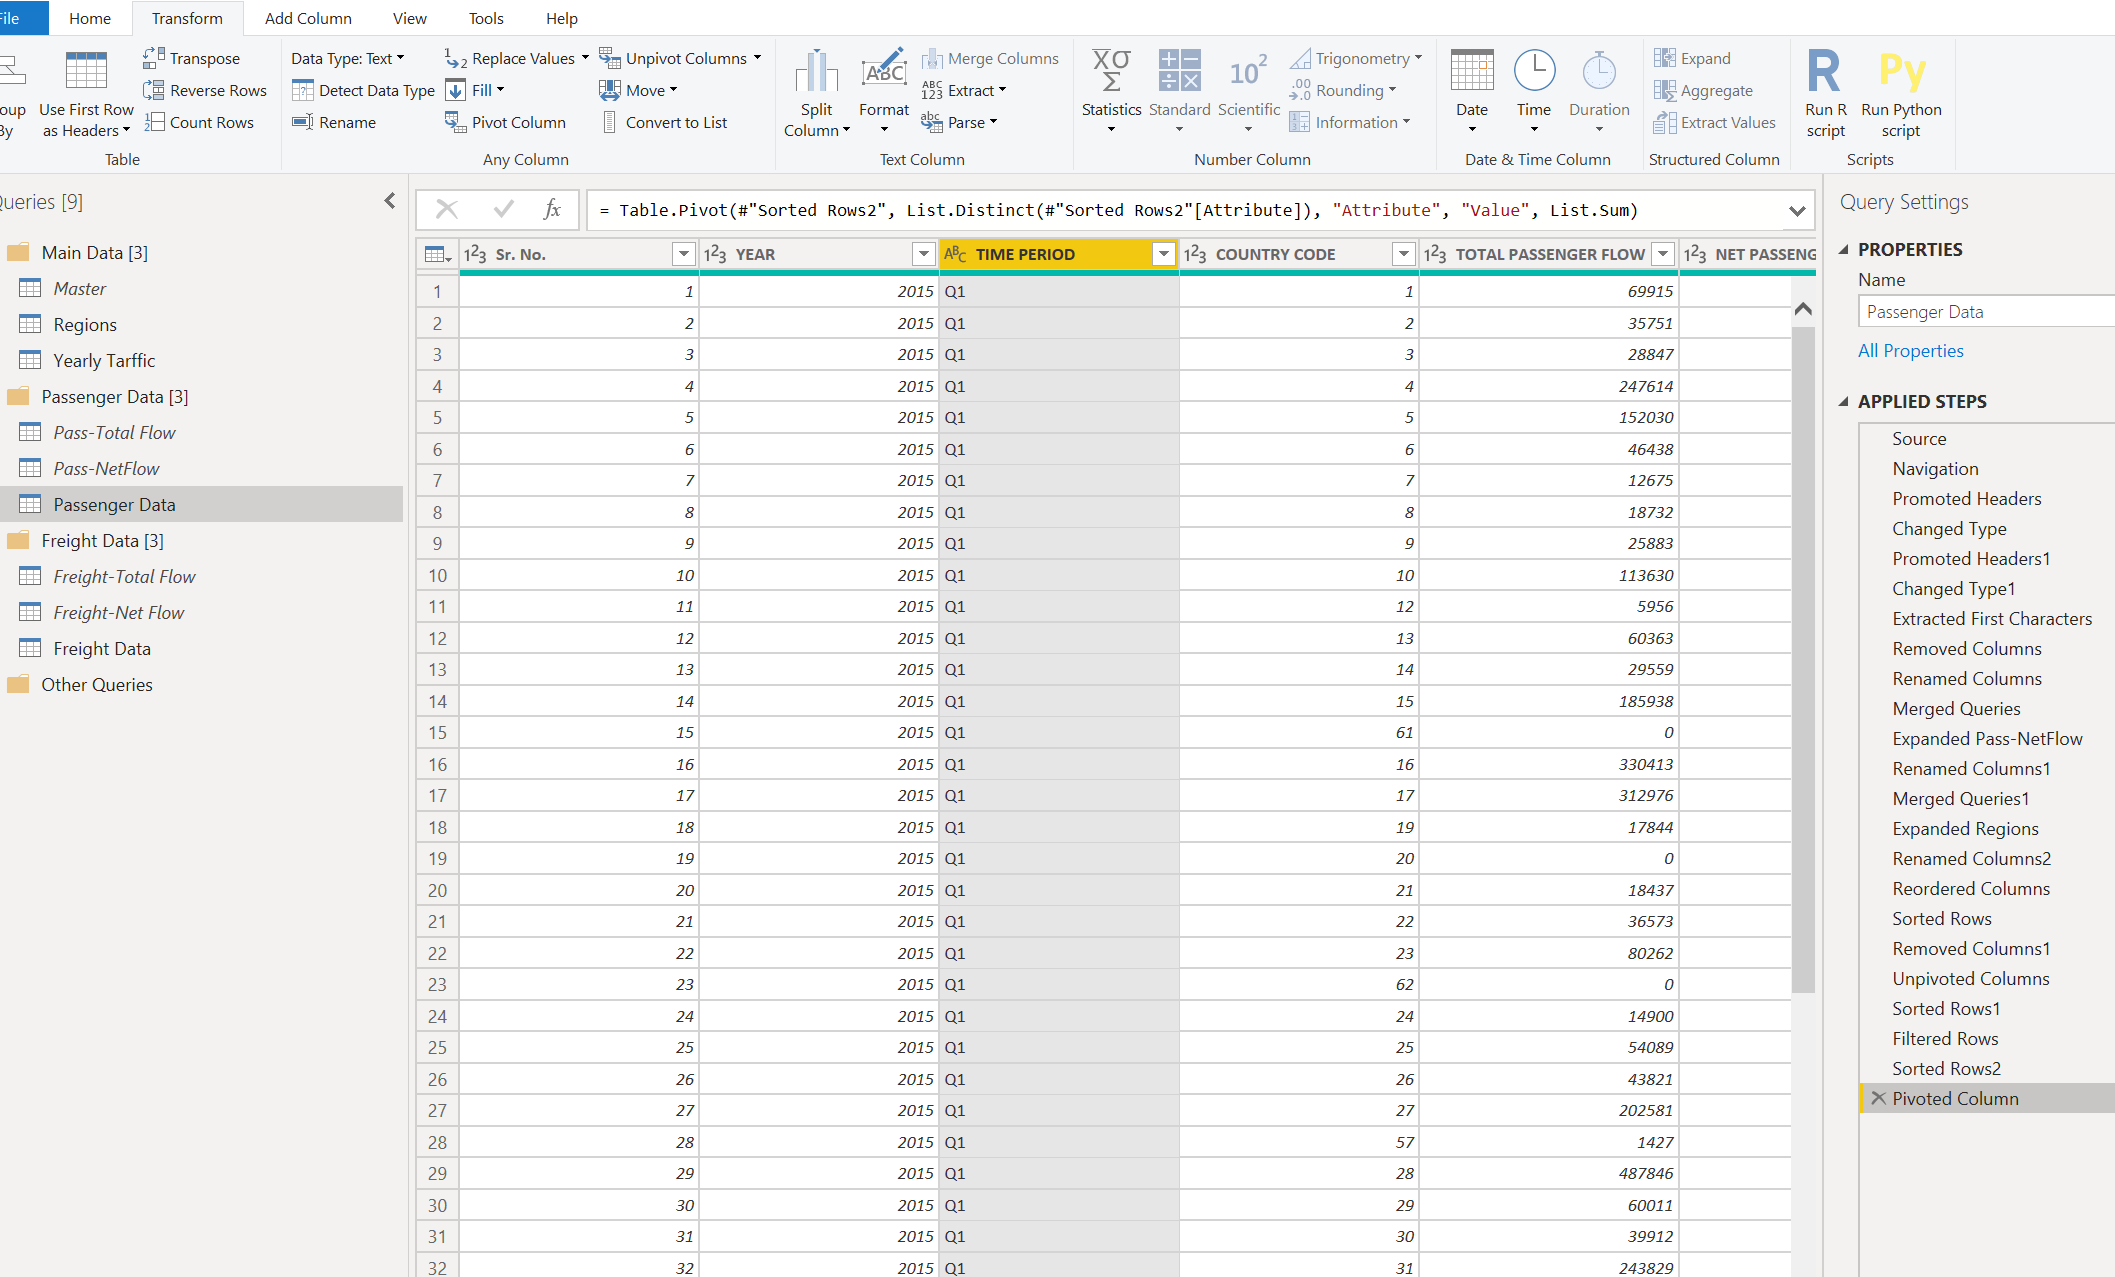Select the Master query
2115x1277 pixels.
point(79,289)
